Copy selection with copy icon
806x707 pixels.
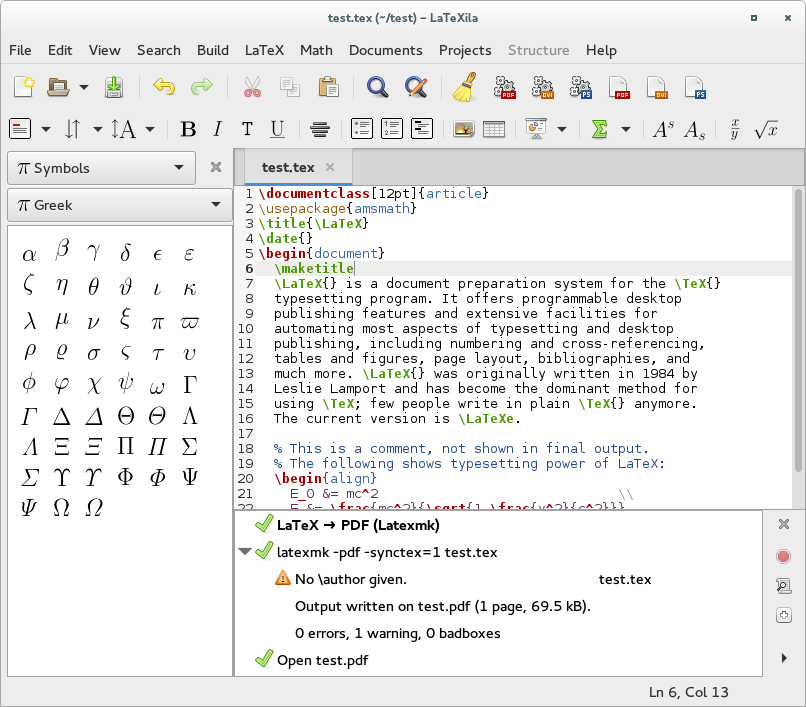(x=290, y=87)
